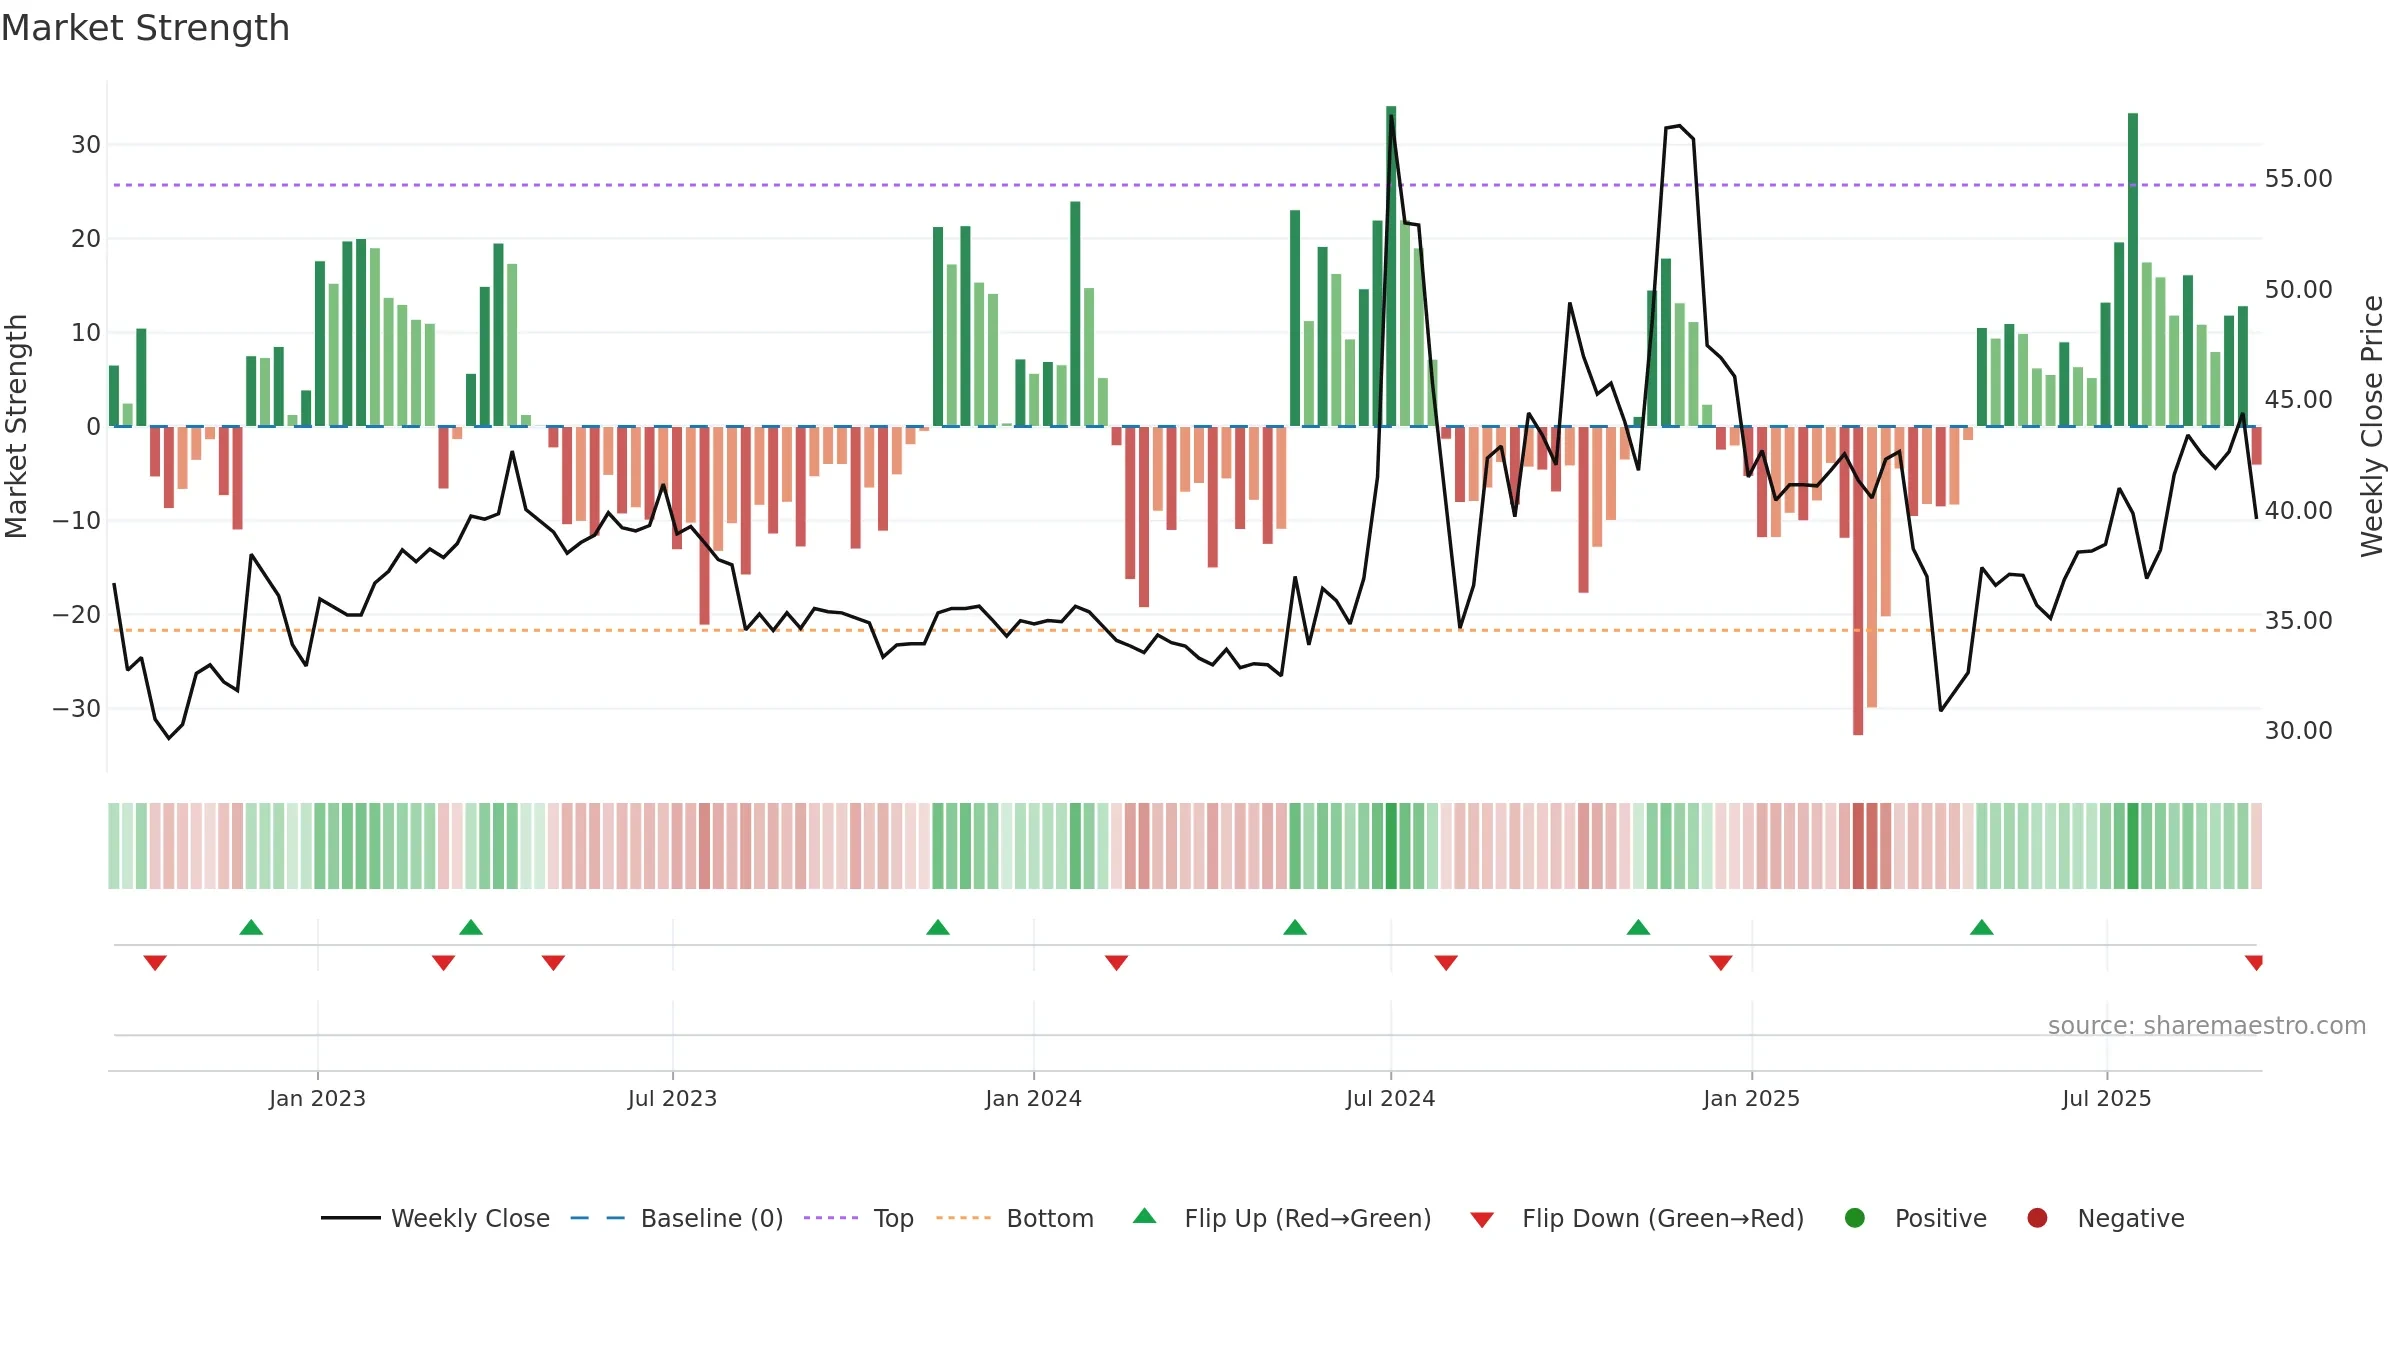The image size is (2400, 1350).
Task: Click the Flip Up triangle between Jan 2025 and Jul 2025
Action: [1982, 928]
